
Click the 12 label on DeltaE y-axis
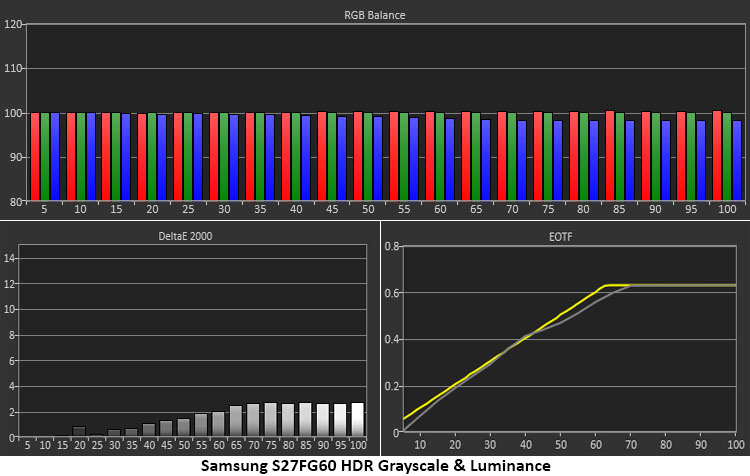tap(9, 284)
